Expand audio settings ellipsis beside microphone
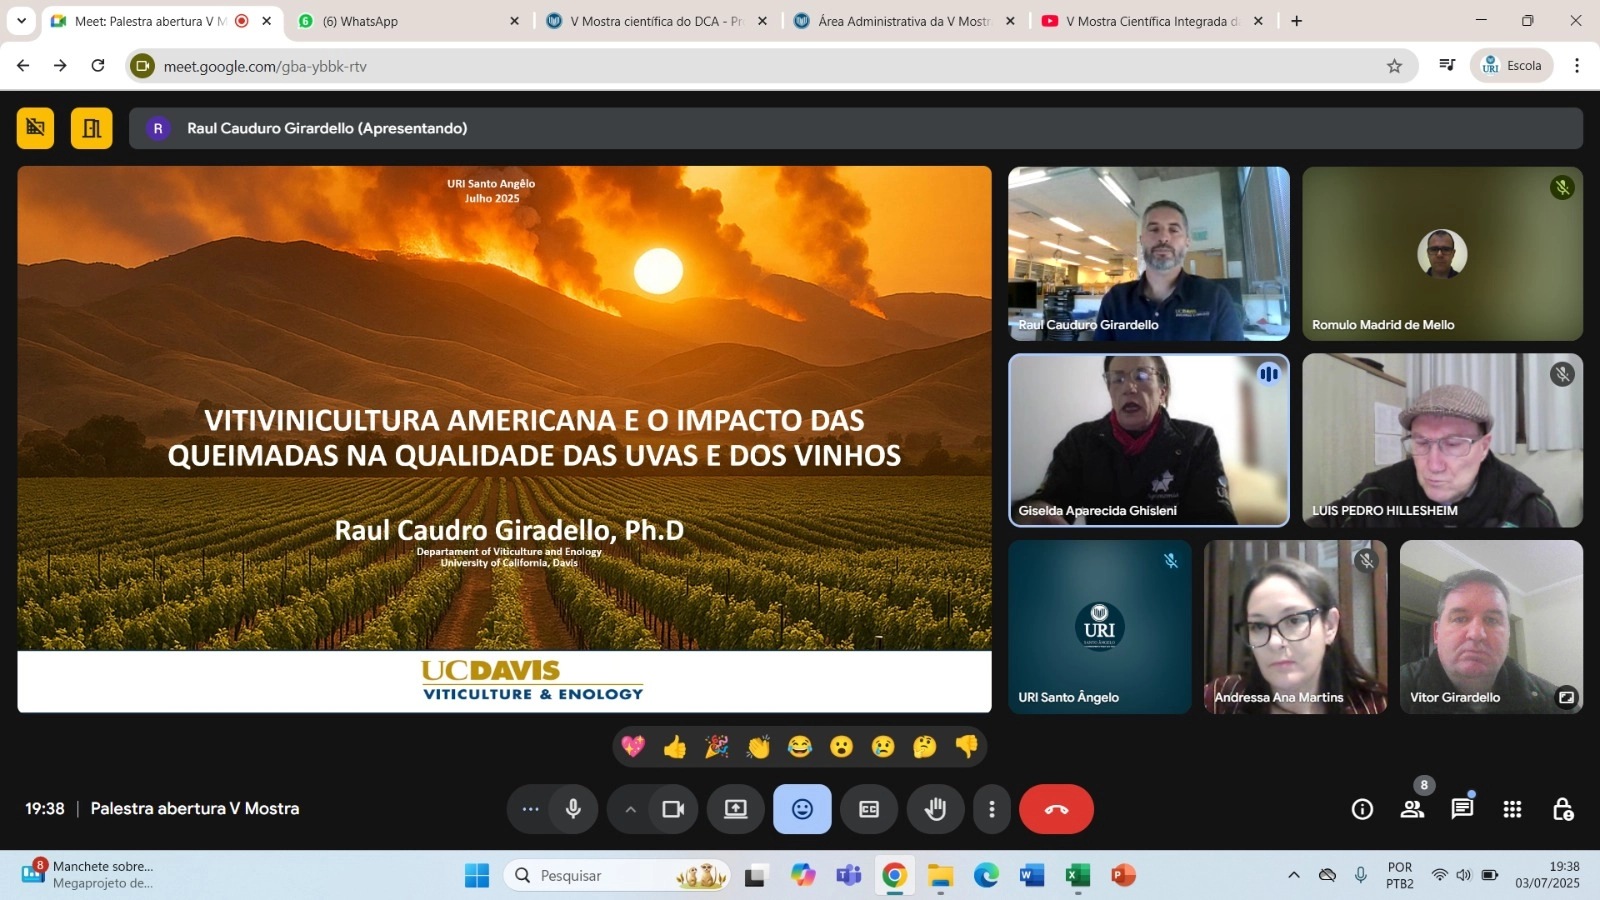This screenshot has height=900, width=1600. coord(530,809)
